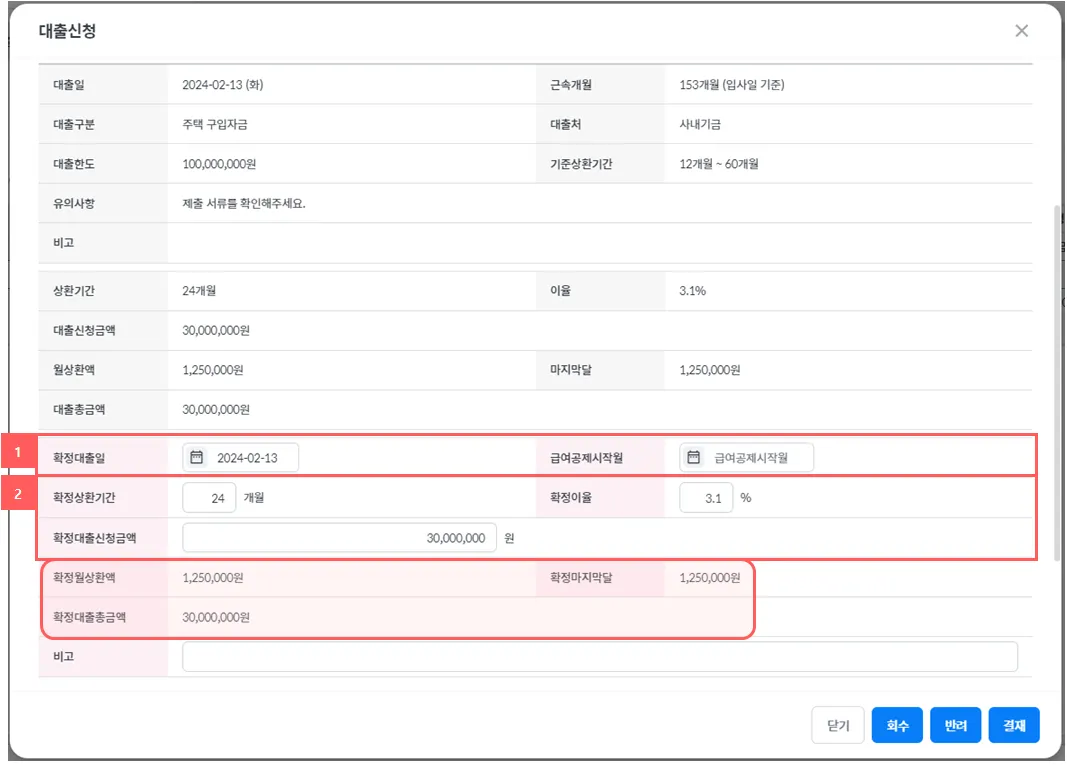Select the 대출일 value 2024-02-13 (화)
This screenshot has width=1067, height=765.
point(223,85)
